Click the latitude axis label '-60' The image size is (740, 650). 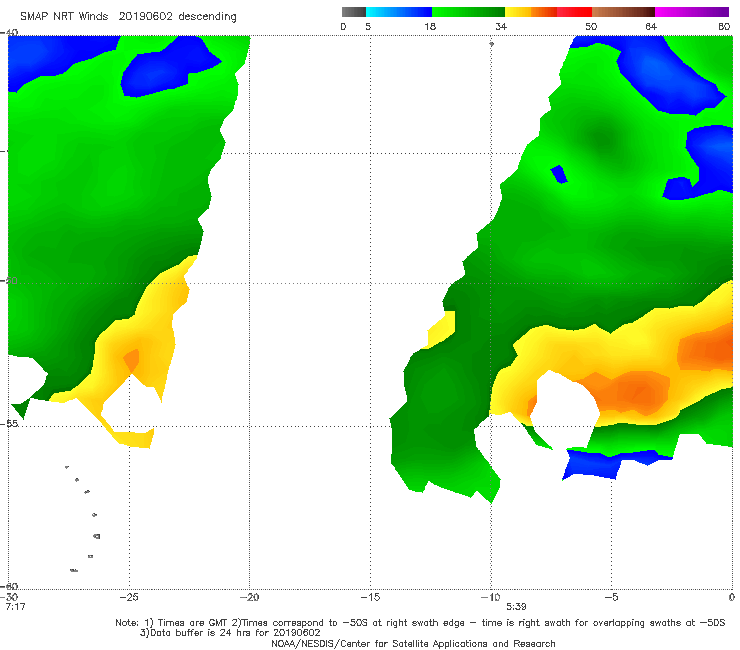point(10,586)
